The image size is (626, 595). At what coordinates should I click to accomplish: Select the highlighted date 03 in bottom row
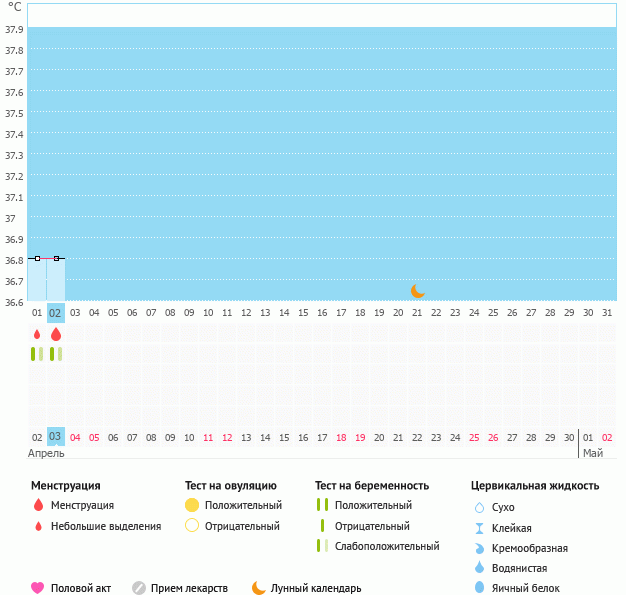coord(56,437)
